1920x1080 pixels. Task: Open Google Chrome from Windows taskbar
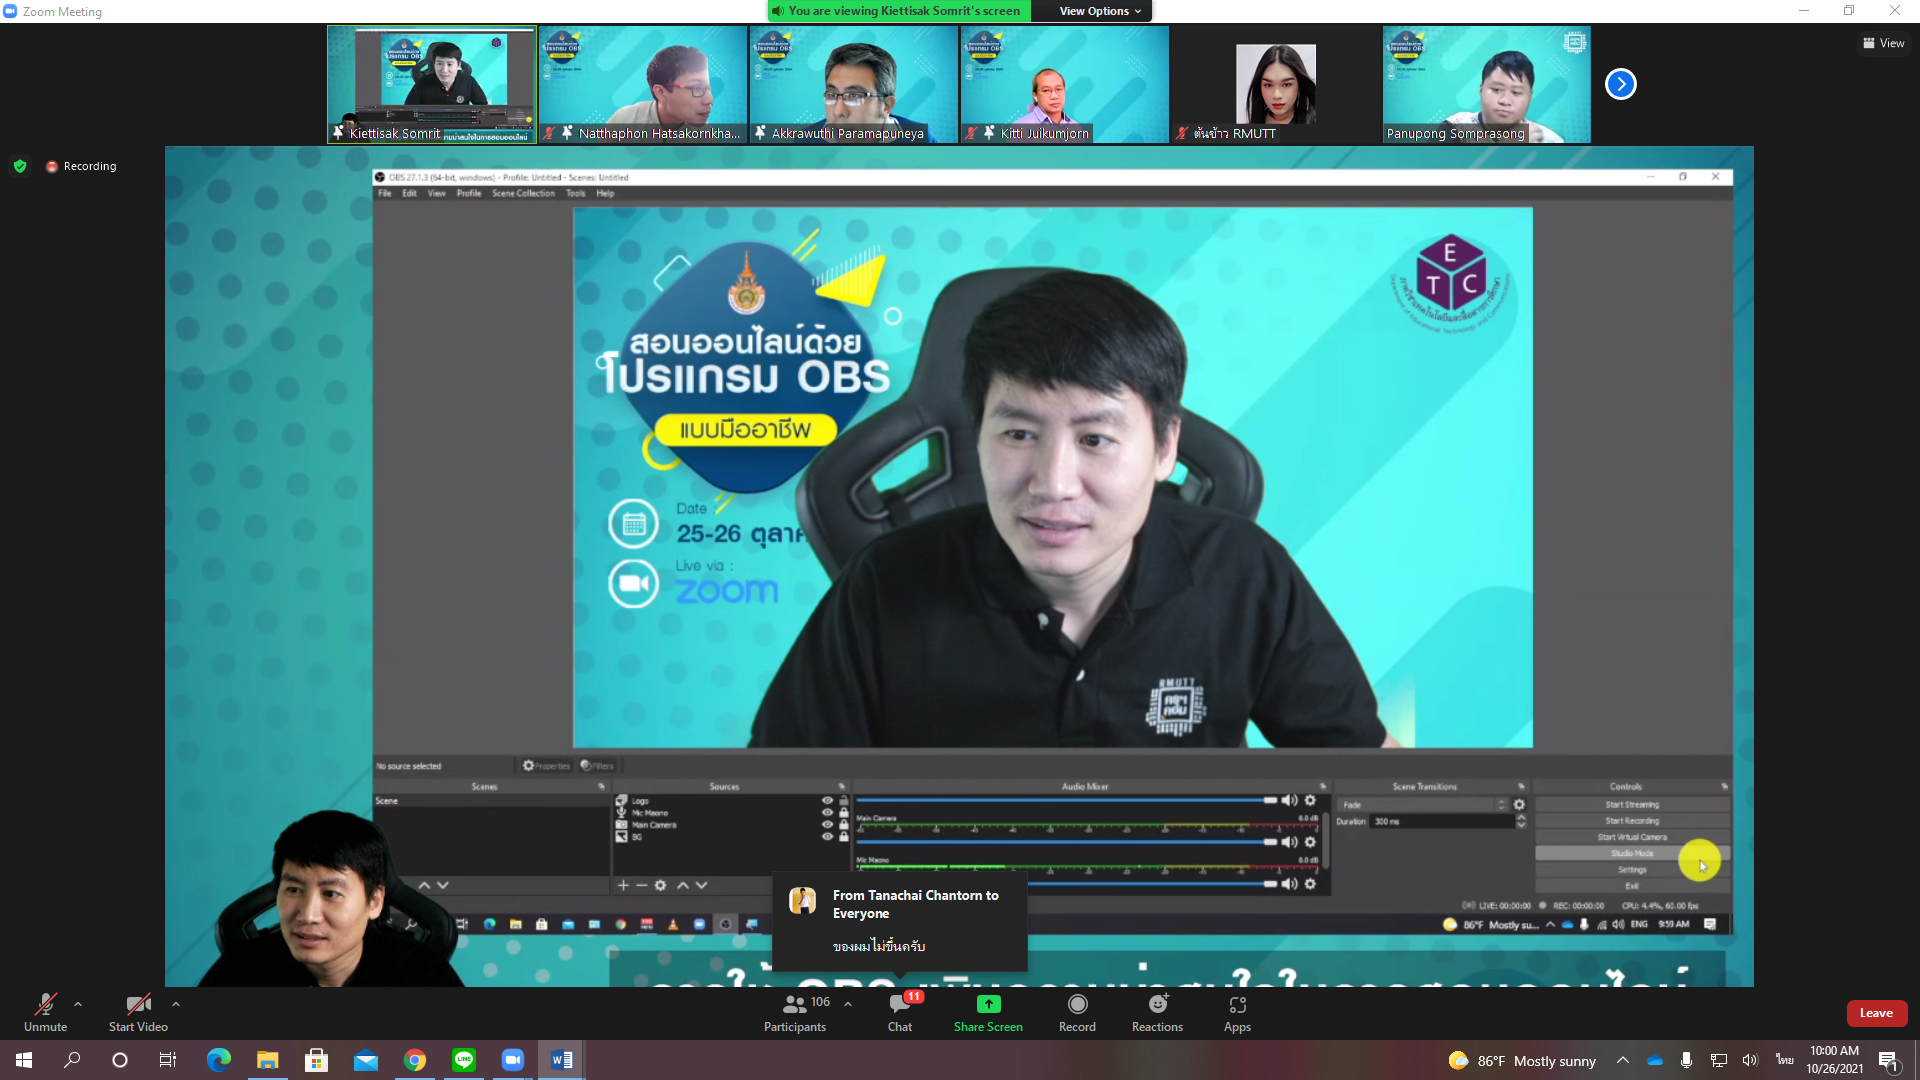(414, 1060)
